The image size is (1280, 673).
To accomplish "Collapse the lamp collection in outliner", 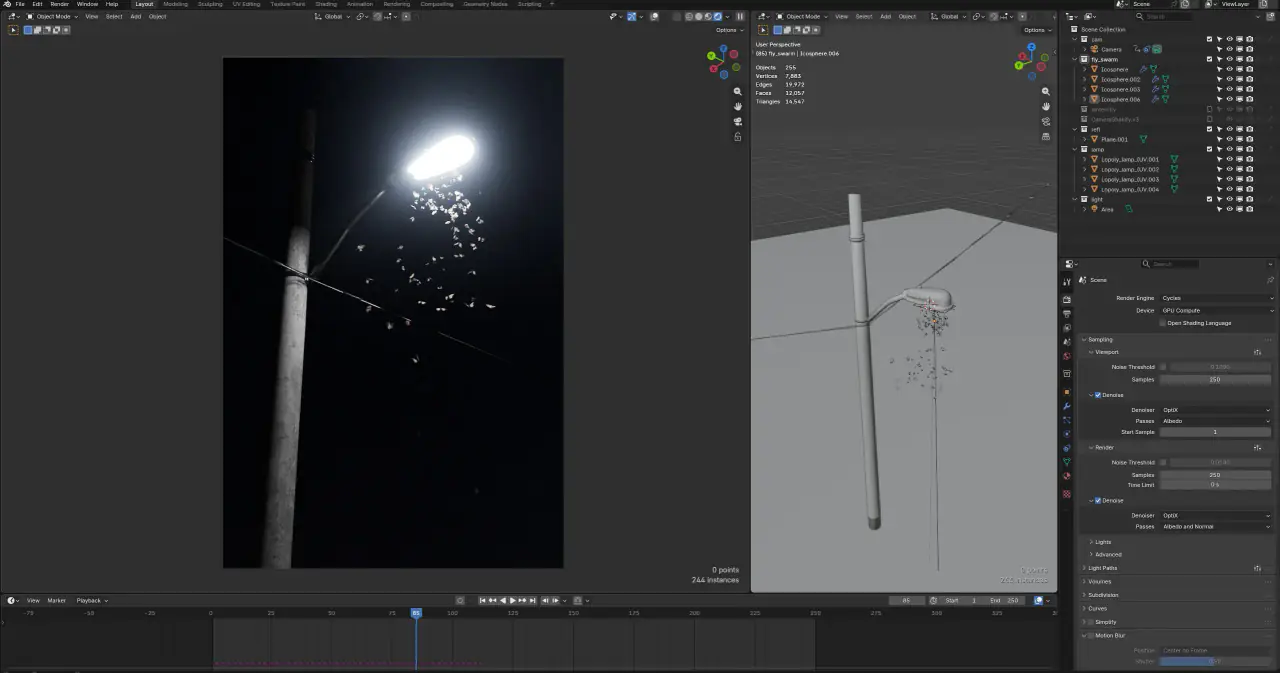I will click(x=1075, y=149).
